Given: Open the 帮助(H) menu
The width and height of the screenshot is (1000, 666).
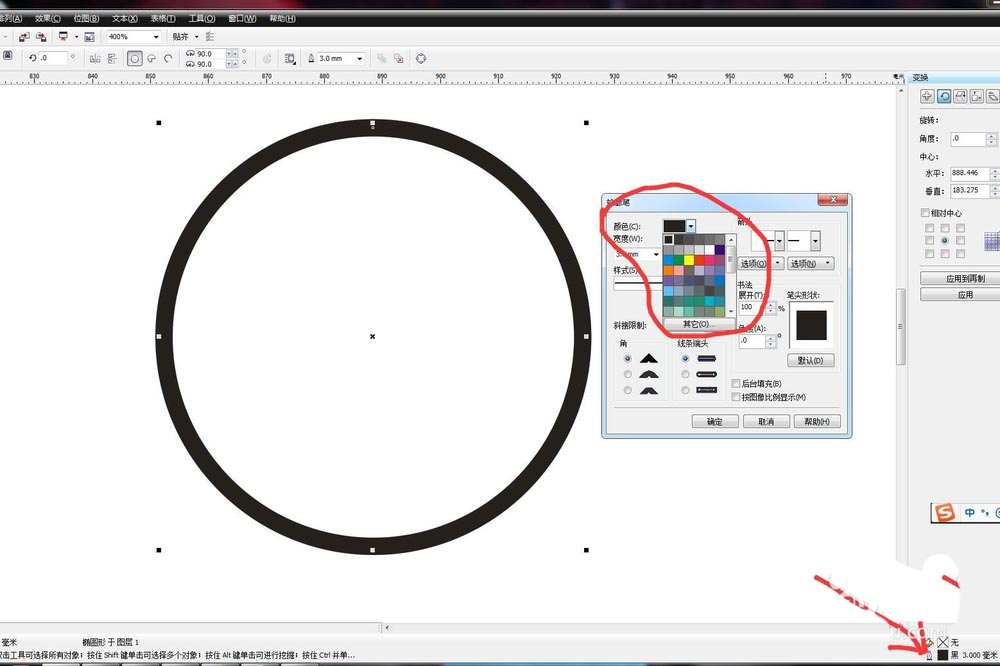Looking at the screenshot, I should [282, 18].
